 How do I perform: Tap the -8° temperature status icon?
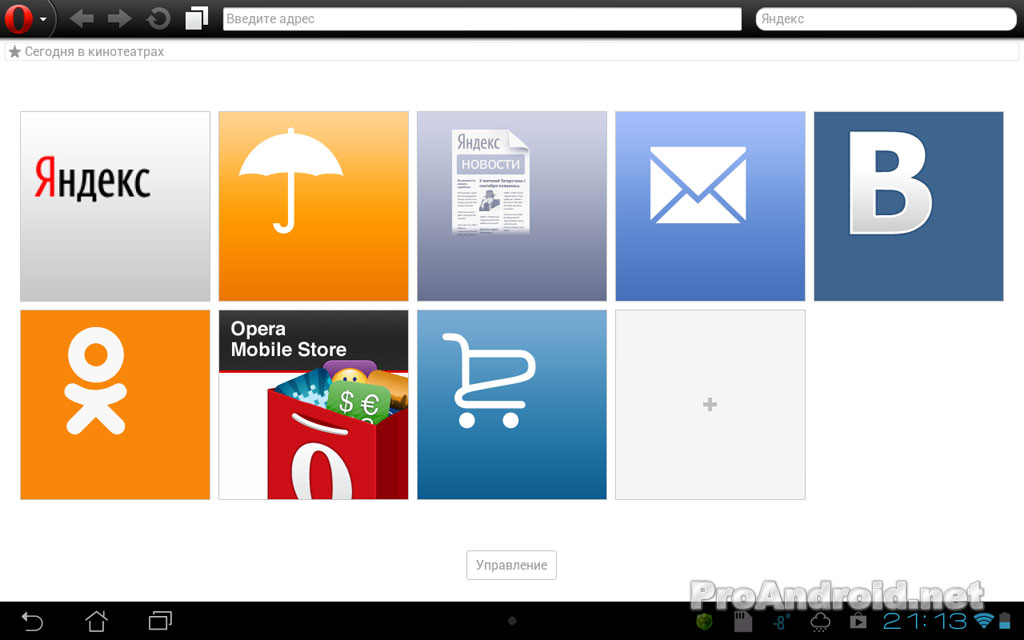[781, 622]
